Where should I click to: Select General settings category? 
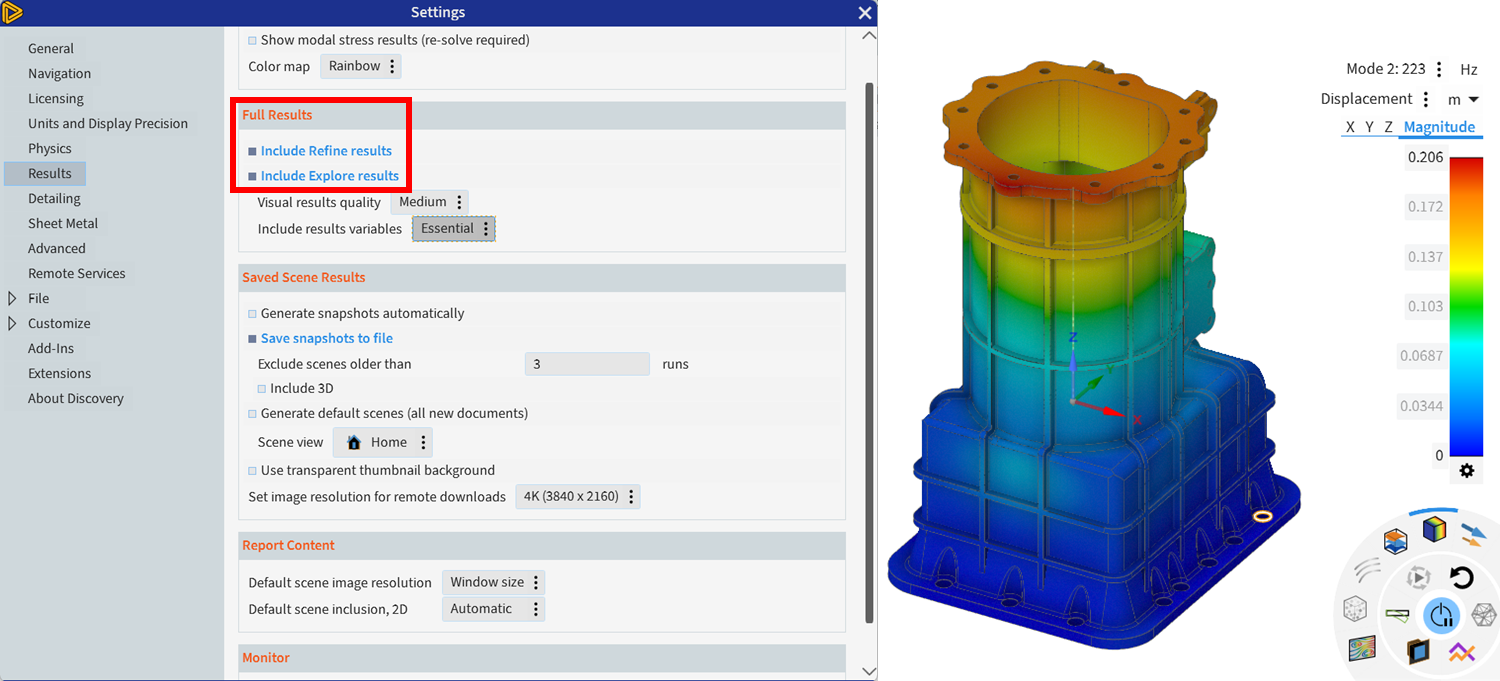[x=51, y=48]
